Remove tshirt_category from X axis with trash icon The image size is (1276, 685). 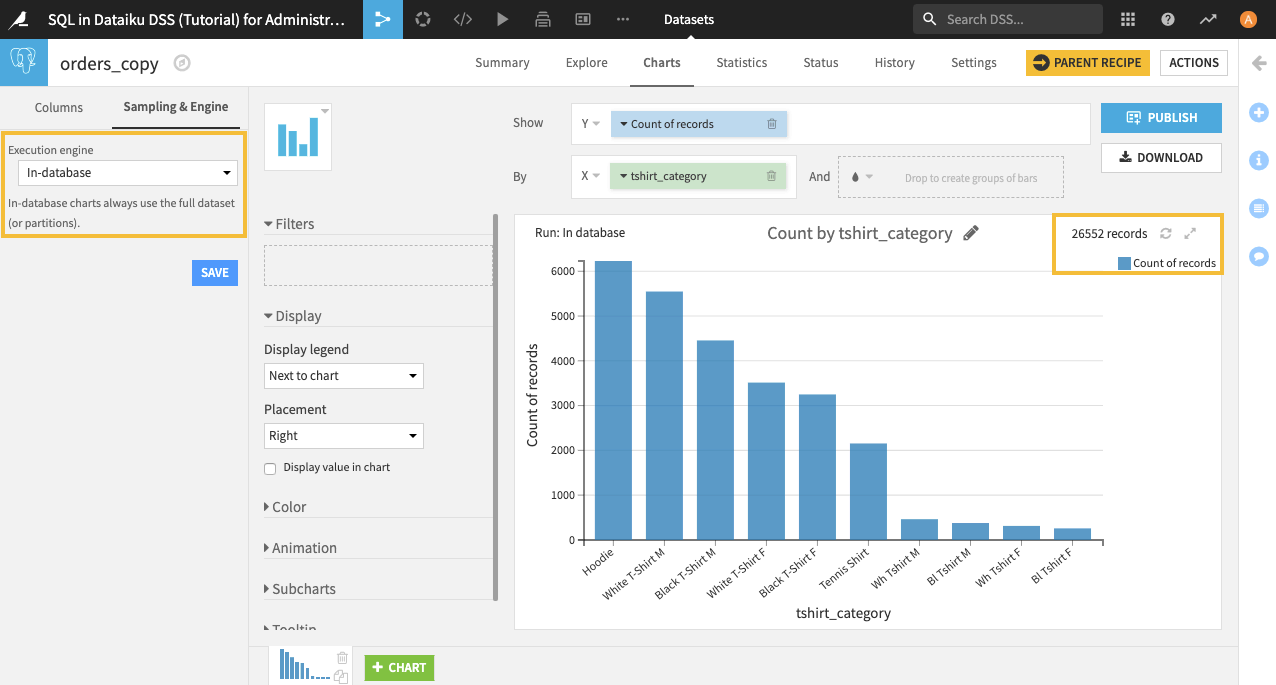(x=771, y=176)
